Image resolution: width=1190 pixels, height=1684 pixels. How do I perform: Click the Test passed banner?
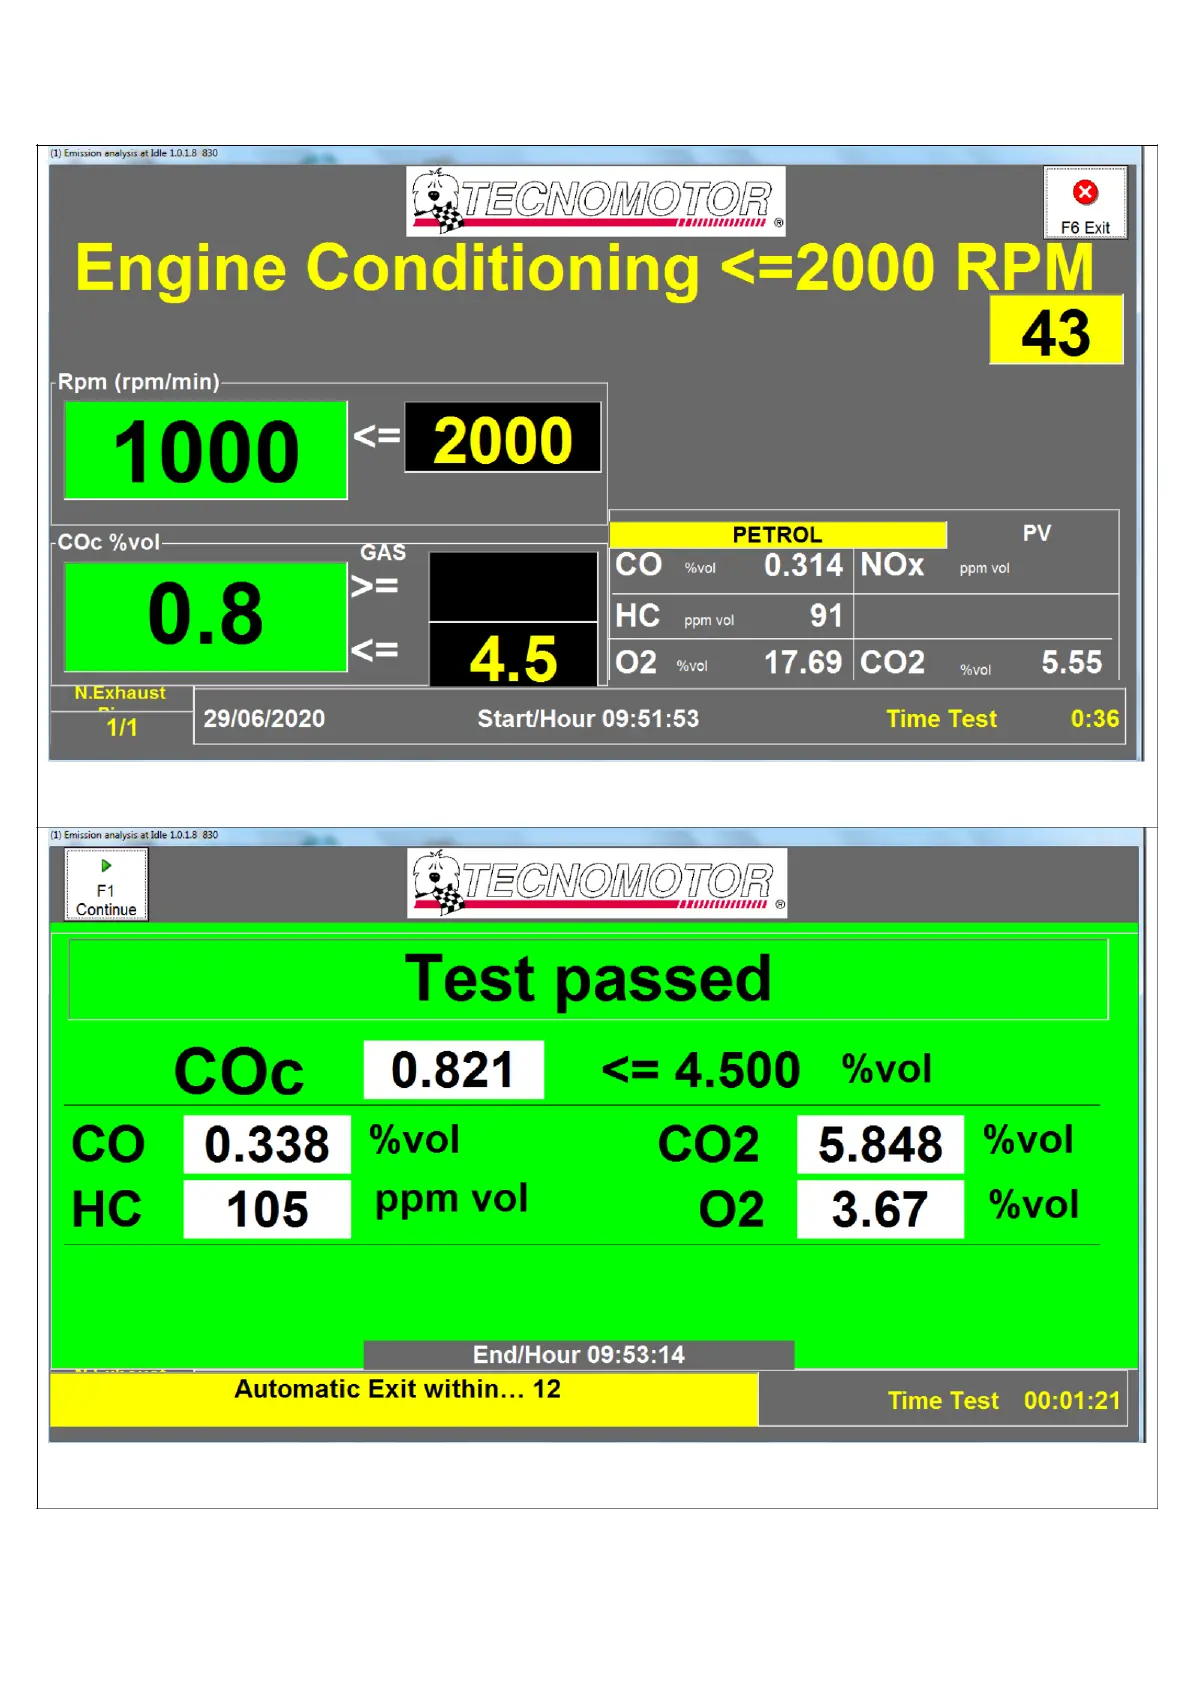coord(588,978)
